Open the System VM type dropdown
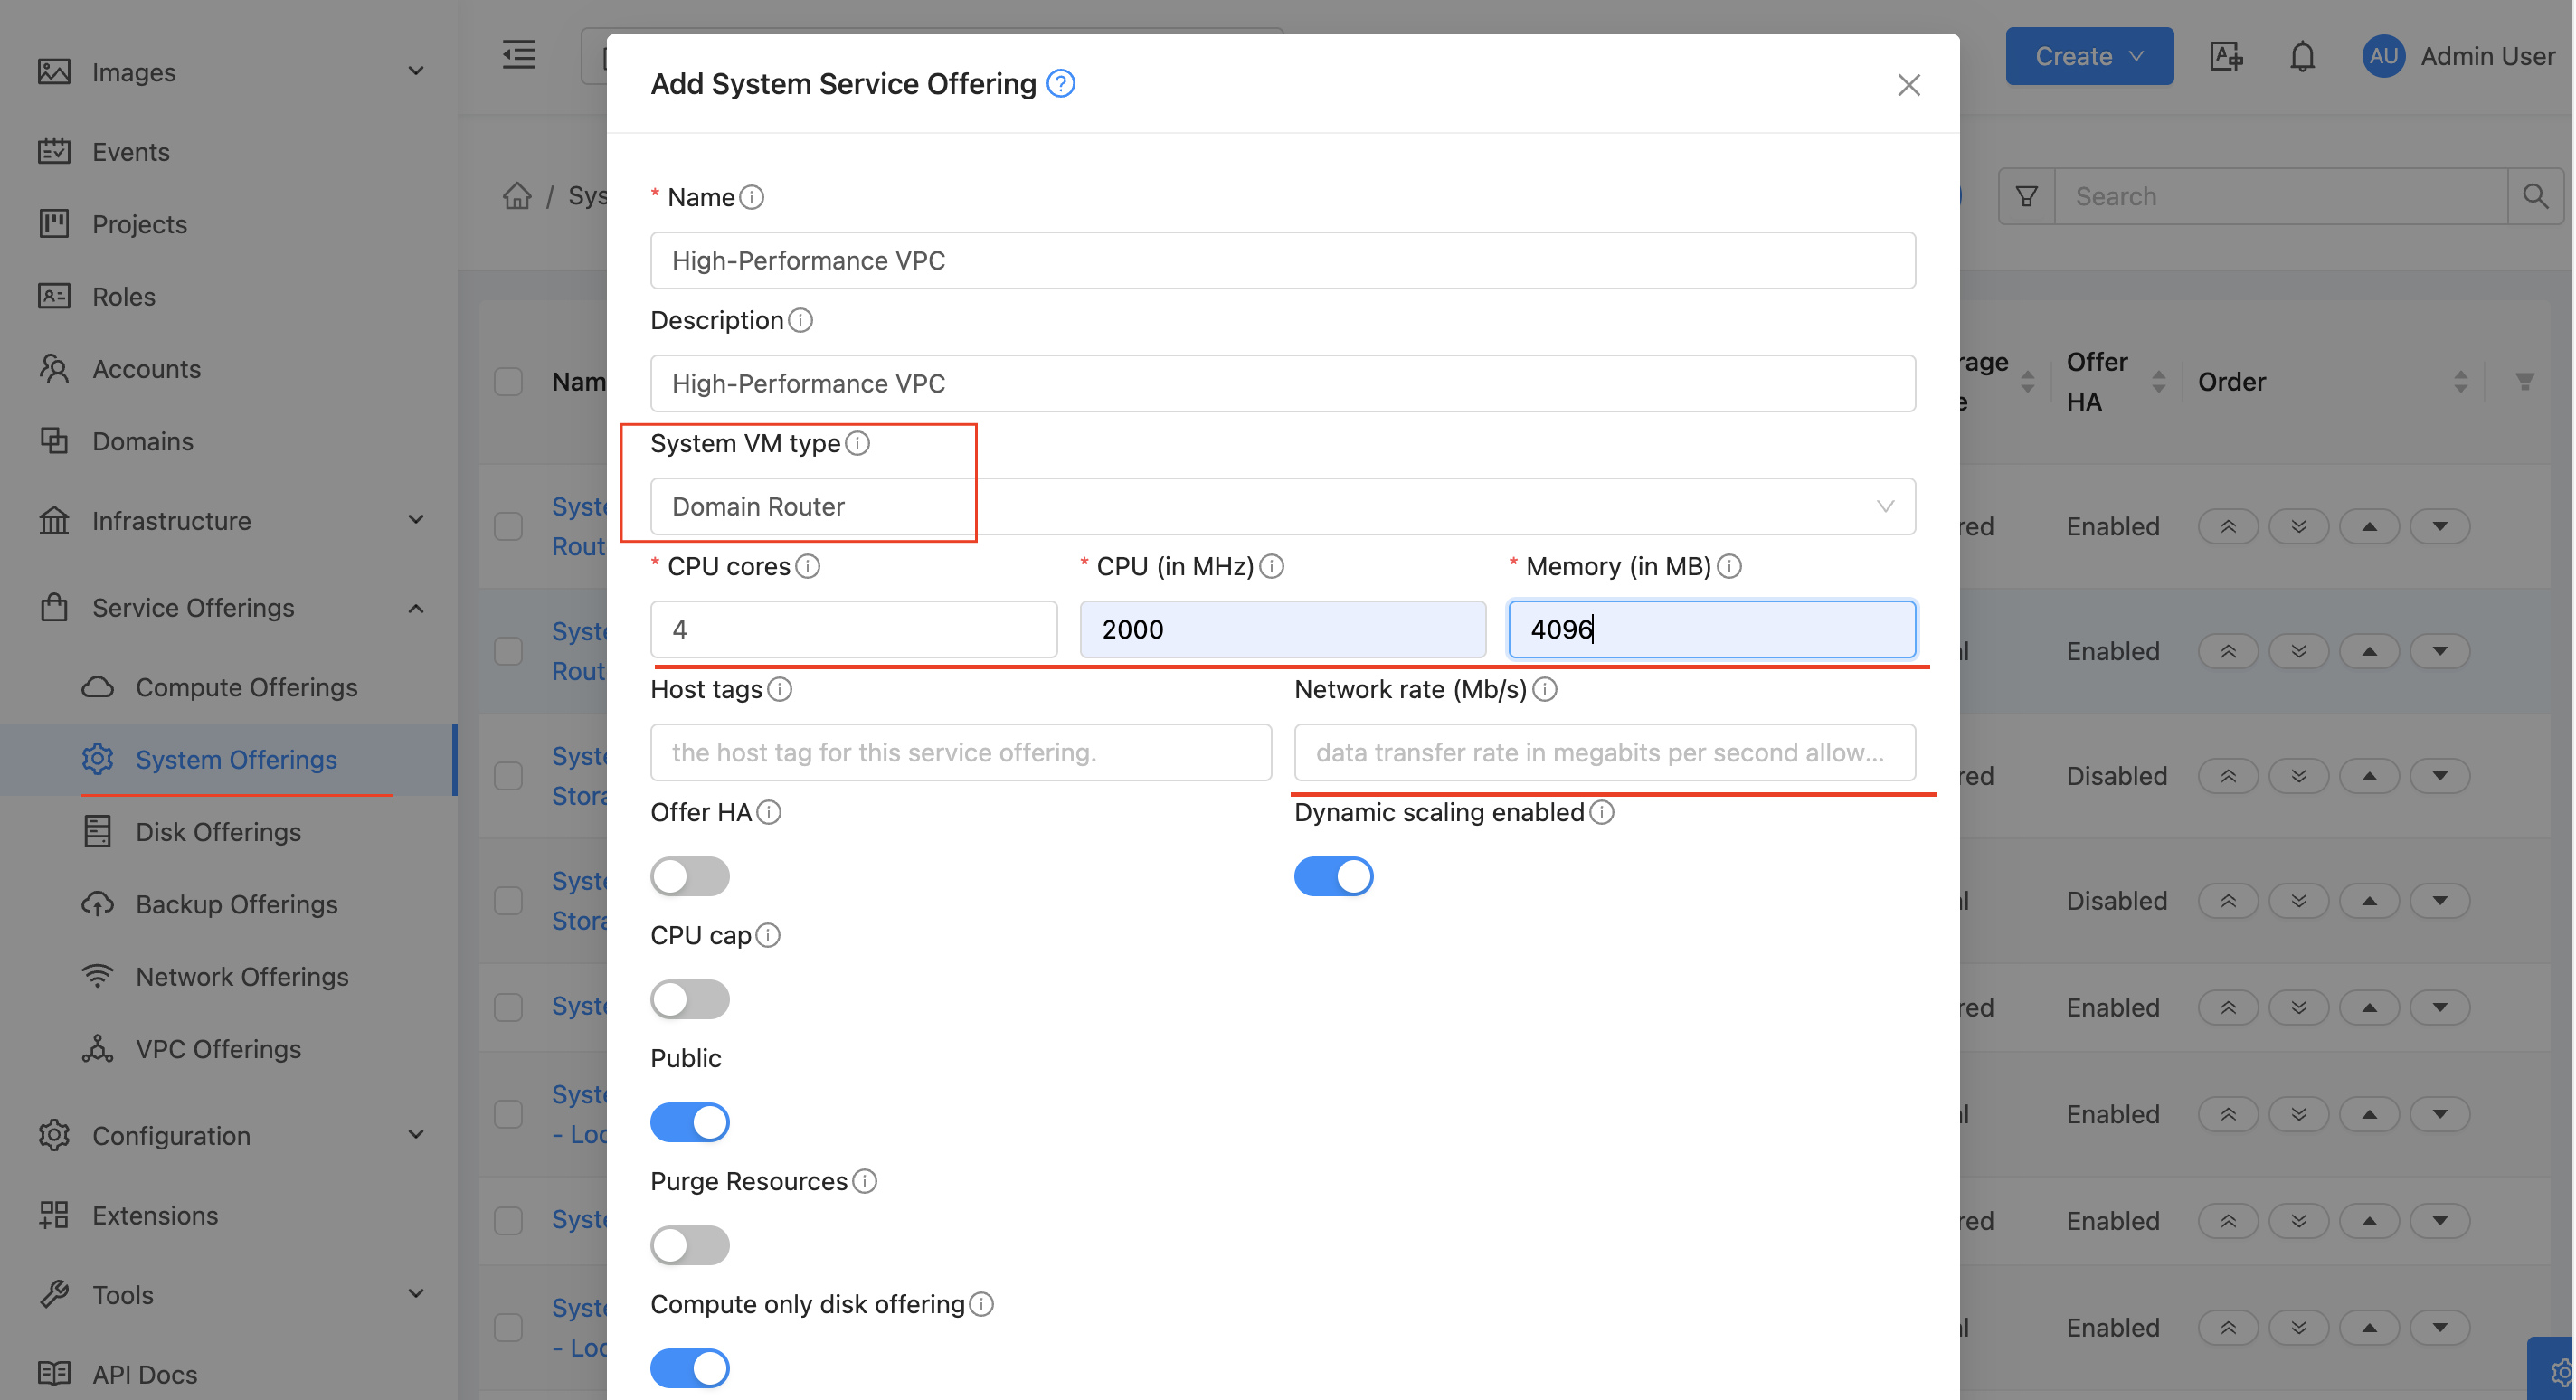2576x1400 pixels. point(1283,506)
